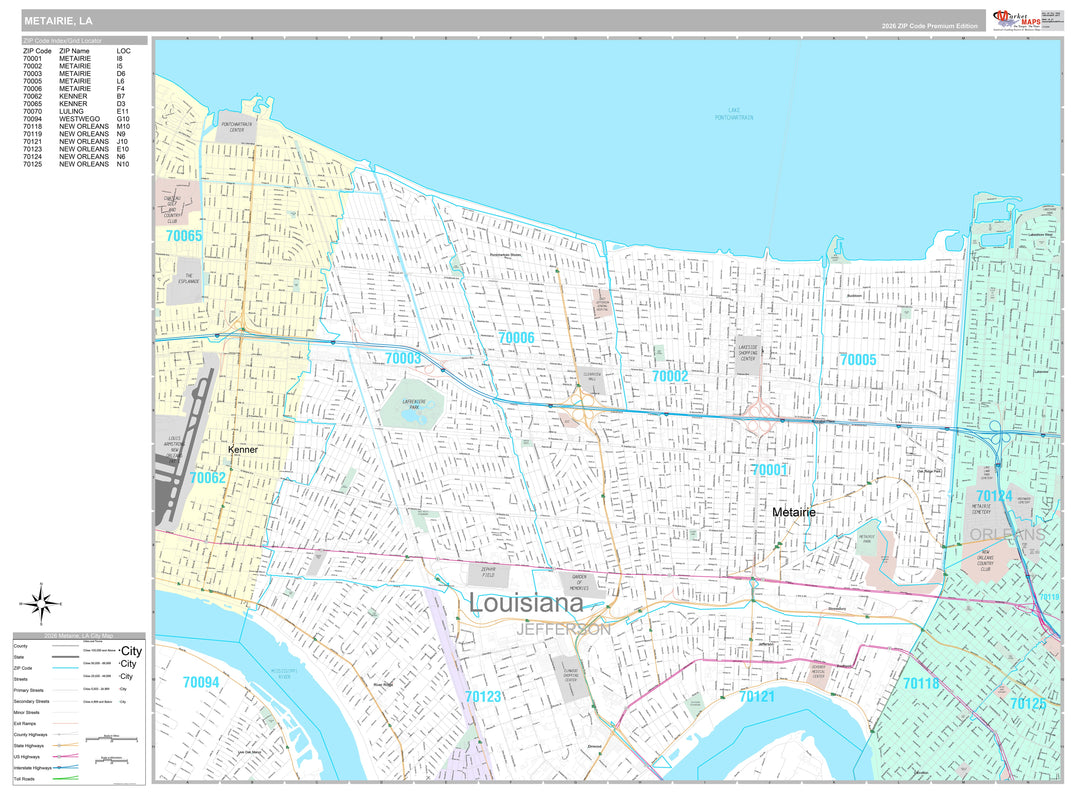Screen dimensions: 1080x795
Task: Select index row 70003 METAIRIE
Action: click(74, 74)
